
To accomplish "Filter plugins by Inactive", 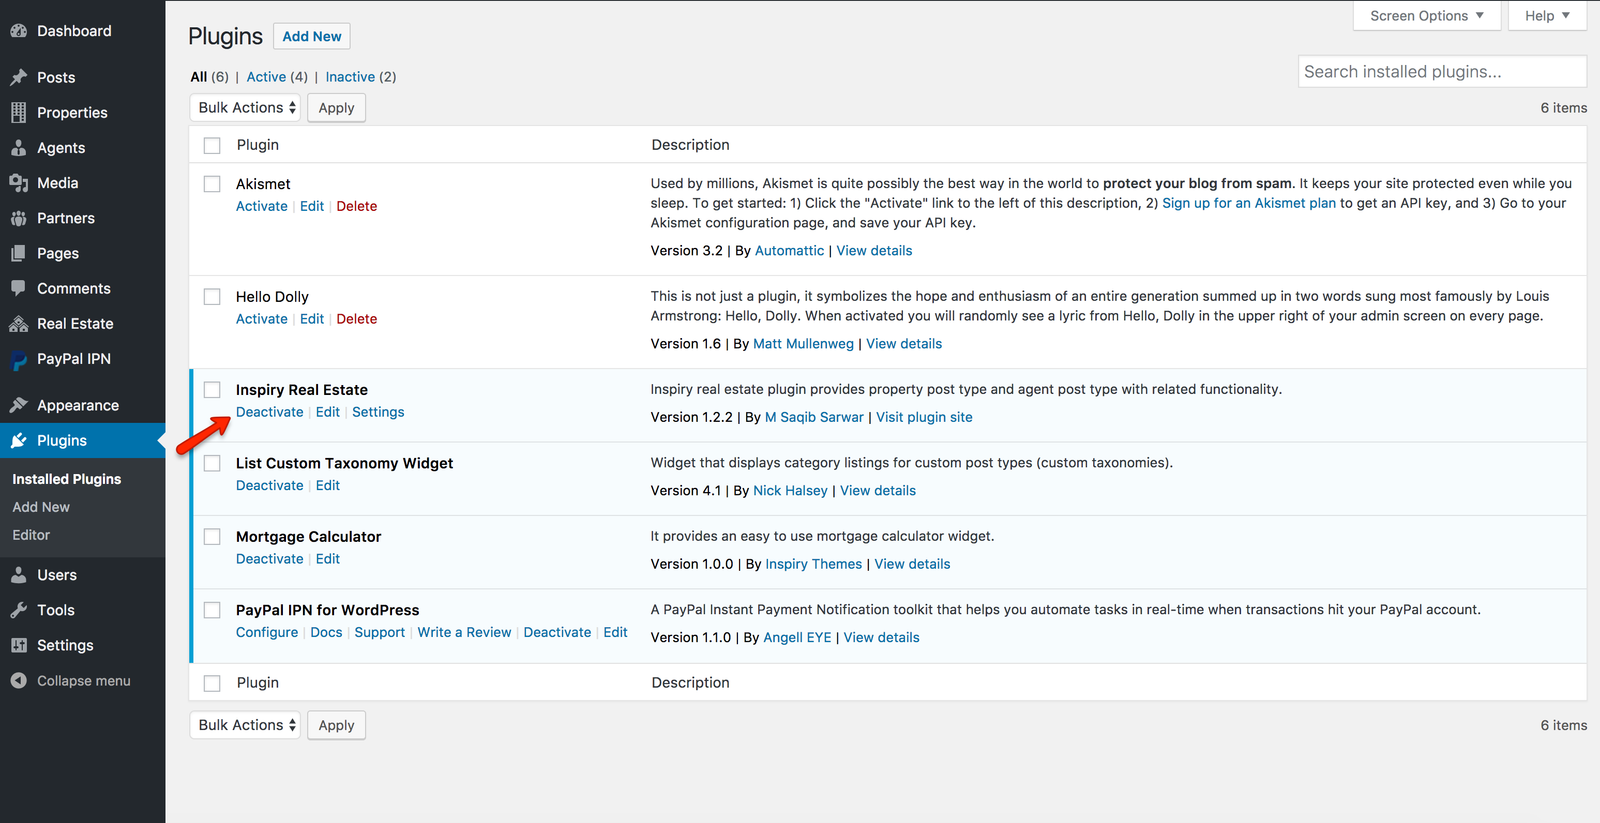I will pyautogui.click(x=350, y=77).
